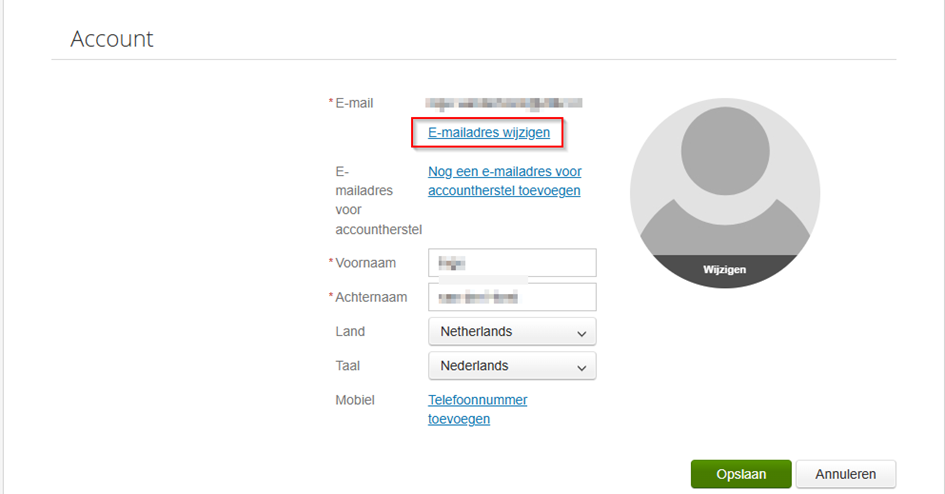Click Wijzigen on the profile picture
The image size is (945, 494).
724,270
